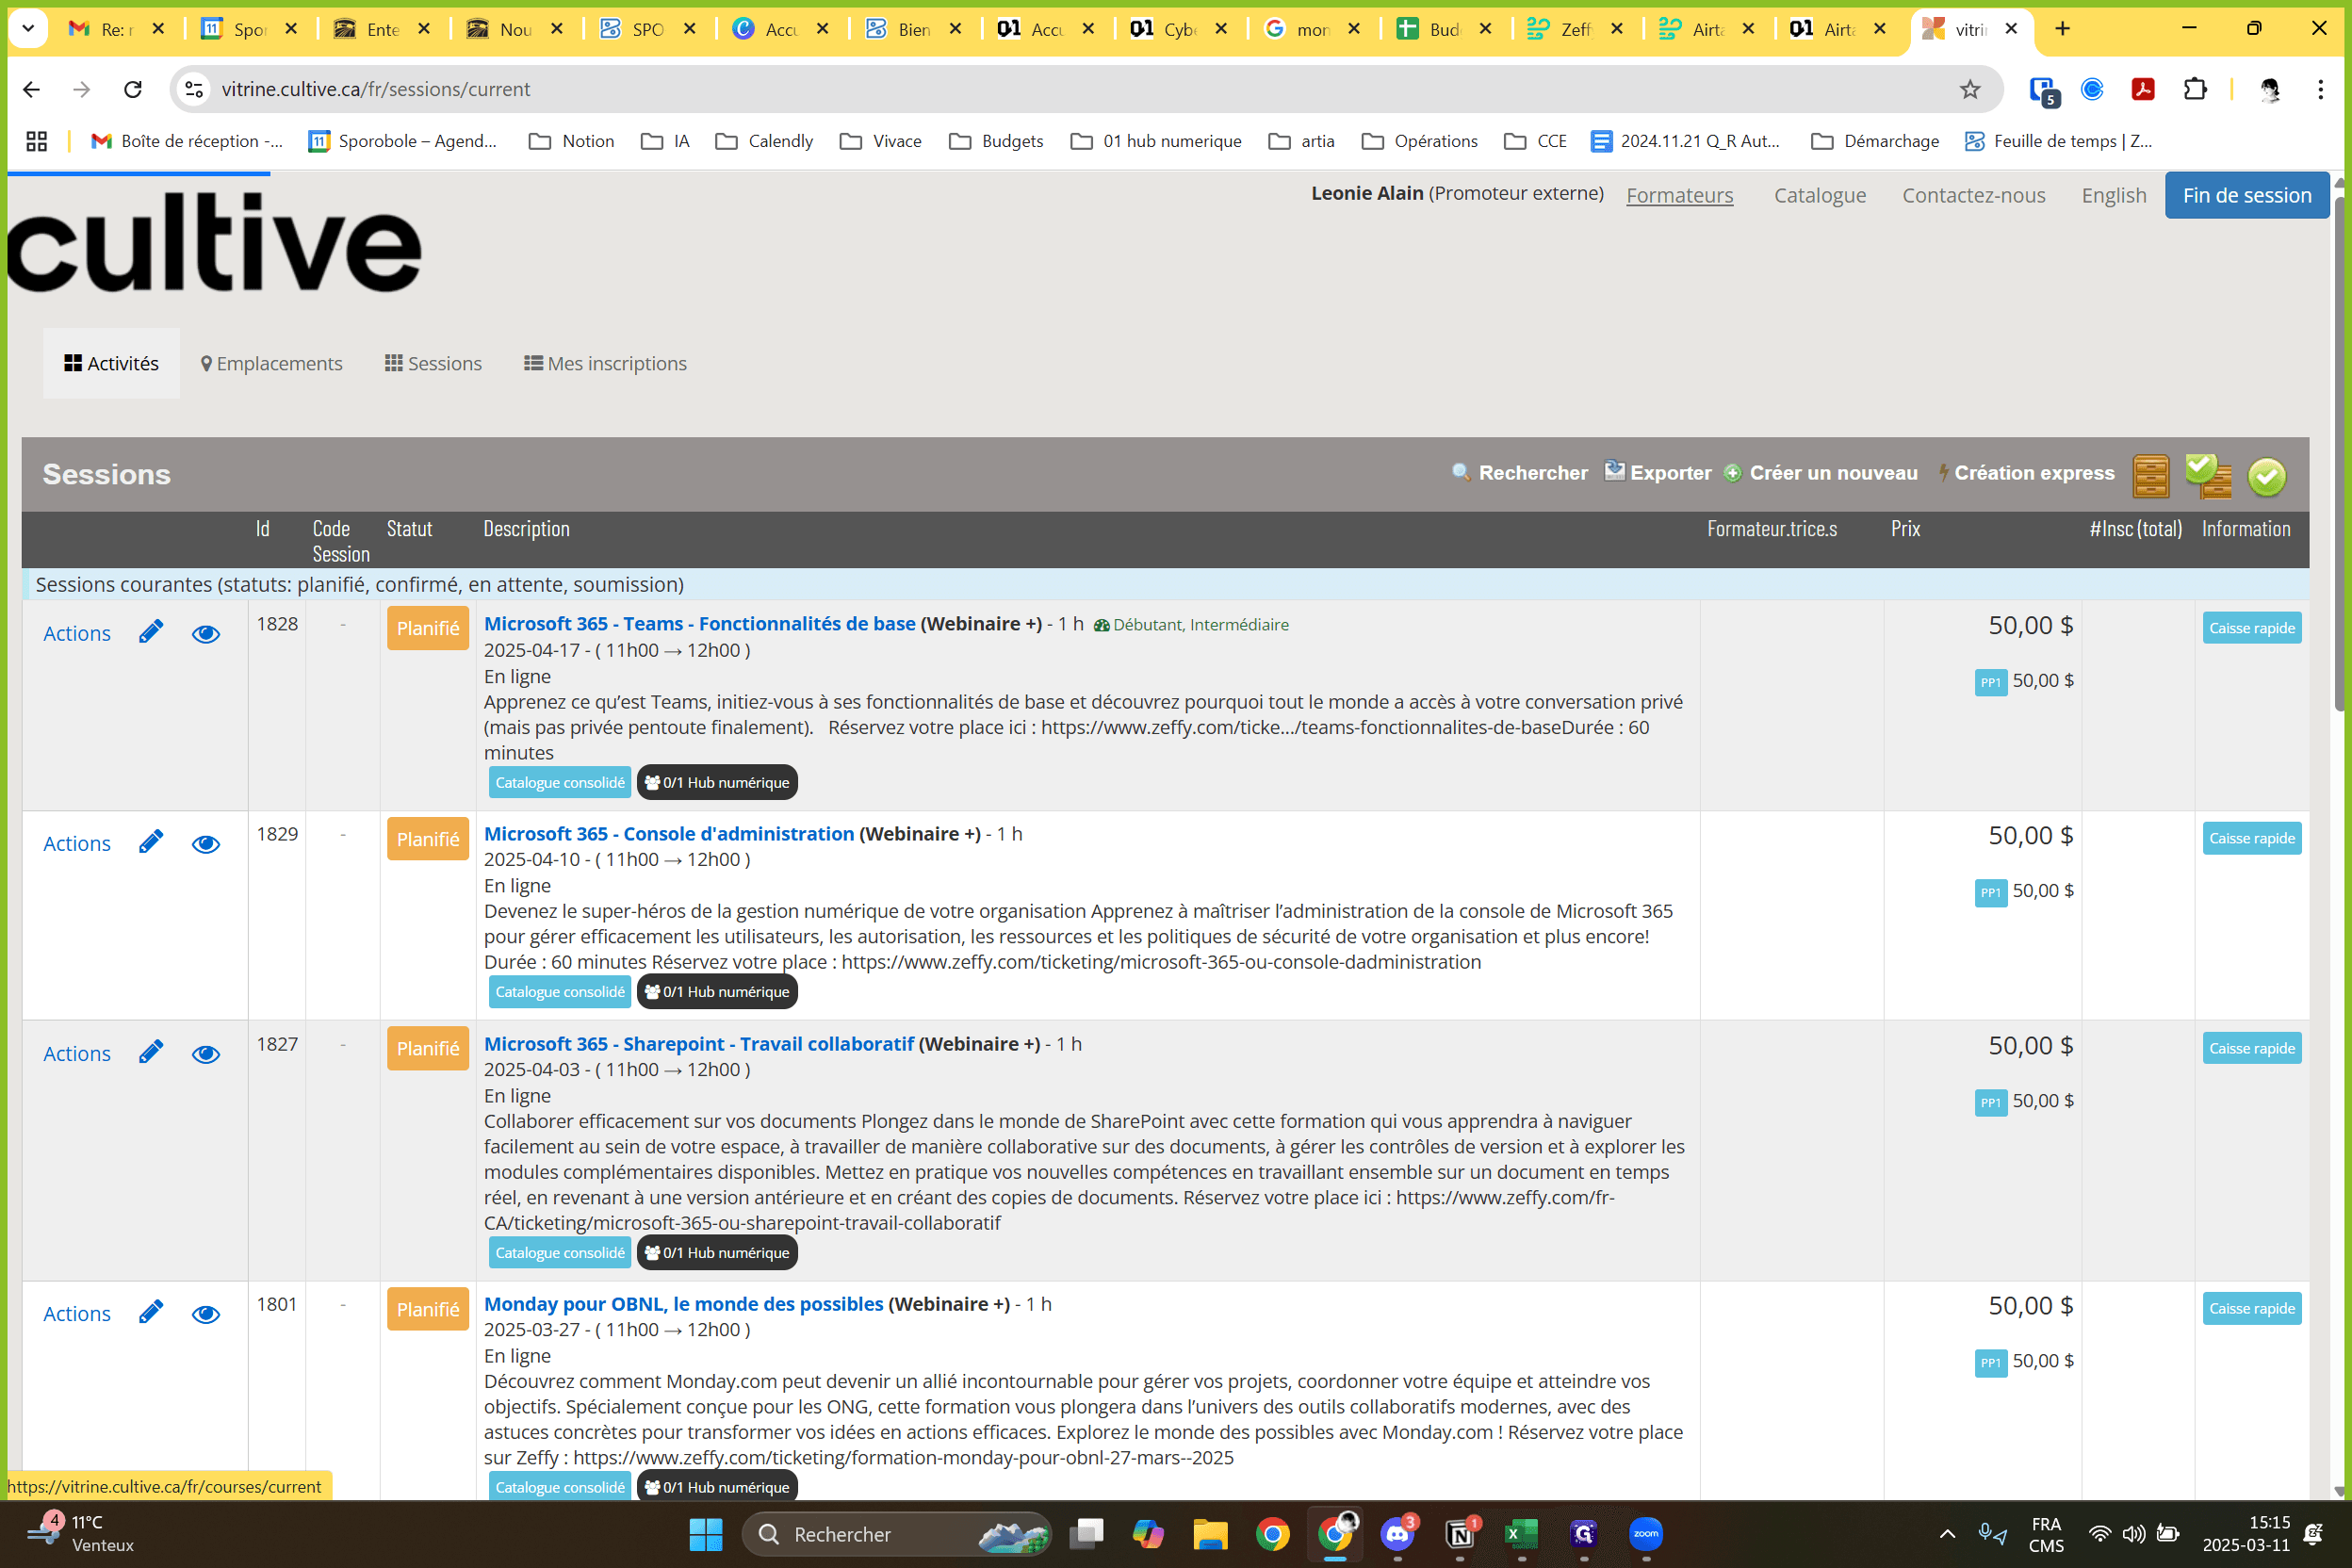Viewport: 2352px width, 1568px height.
Task: Open Actions dropdown for session 1827
Action: pyautogui.click(x=77, y=1053)
